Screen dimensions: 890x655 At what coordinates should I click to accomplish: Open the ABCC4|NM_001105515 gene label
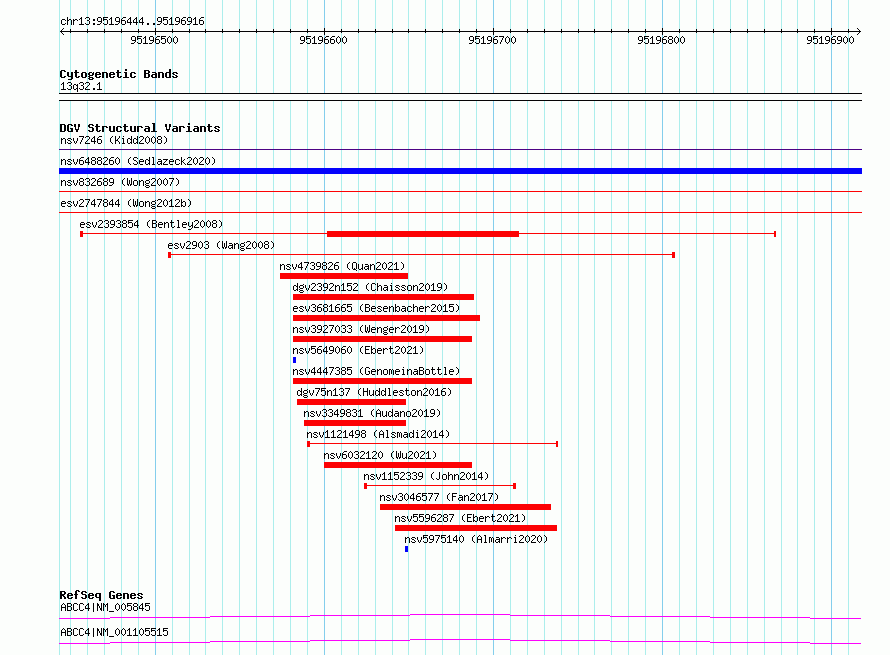tap(115, 632)
